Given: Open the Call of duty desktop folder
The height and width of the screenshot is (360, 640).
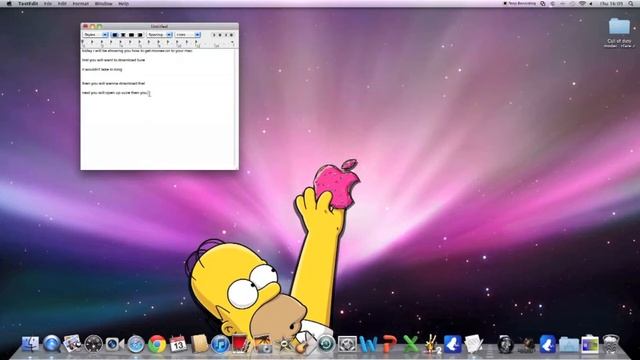Looking at the screenshot, I should coord(619,32).
